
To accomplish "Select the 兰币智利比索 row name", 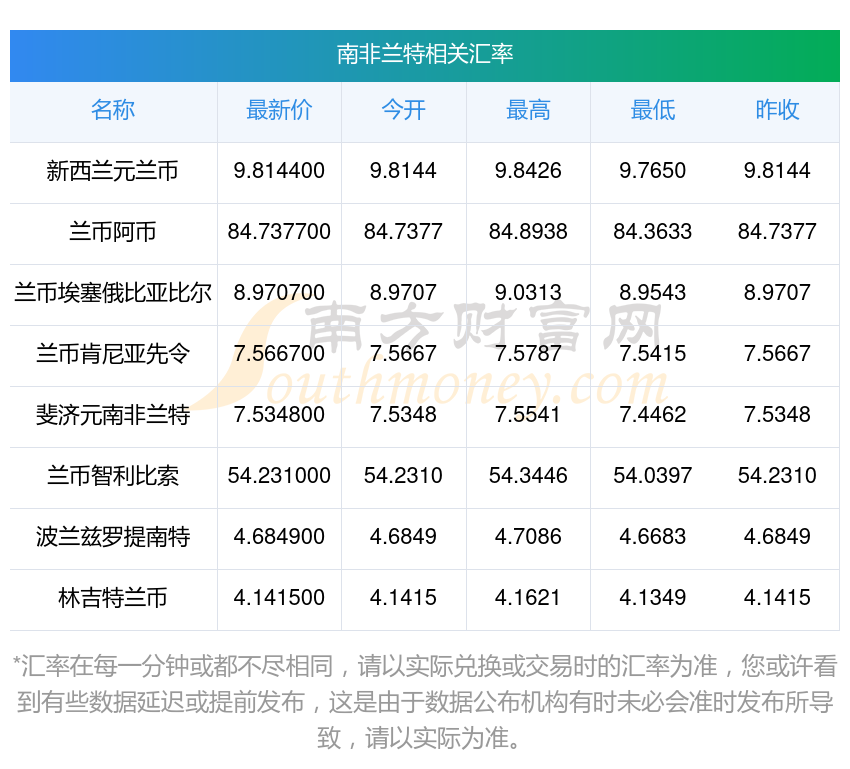I will [x=113, y=476].
